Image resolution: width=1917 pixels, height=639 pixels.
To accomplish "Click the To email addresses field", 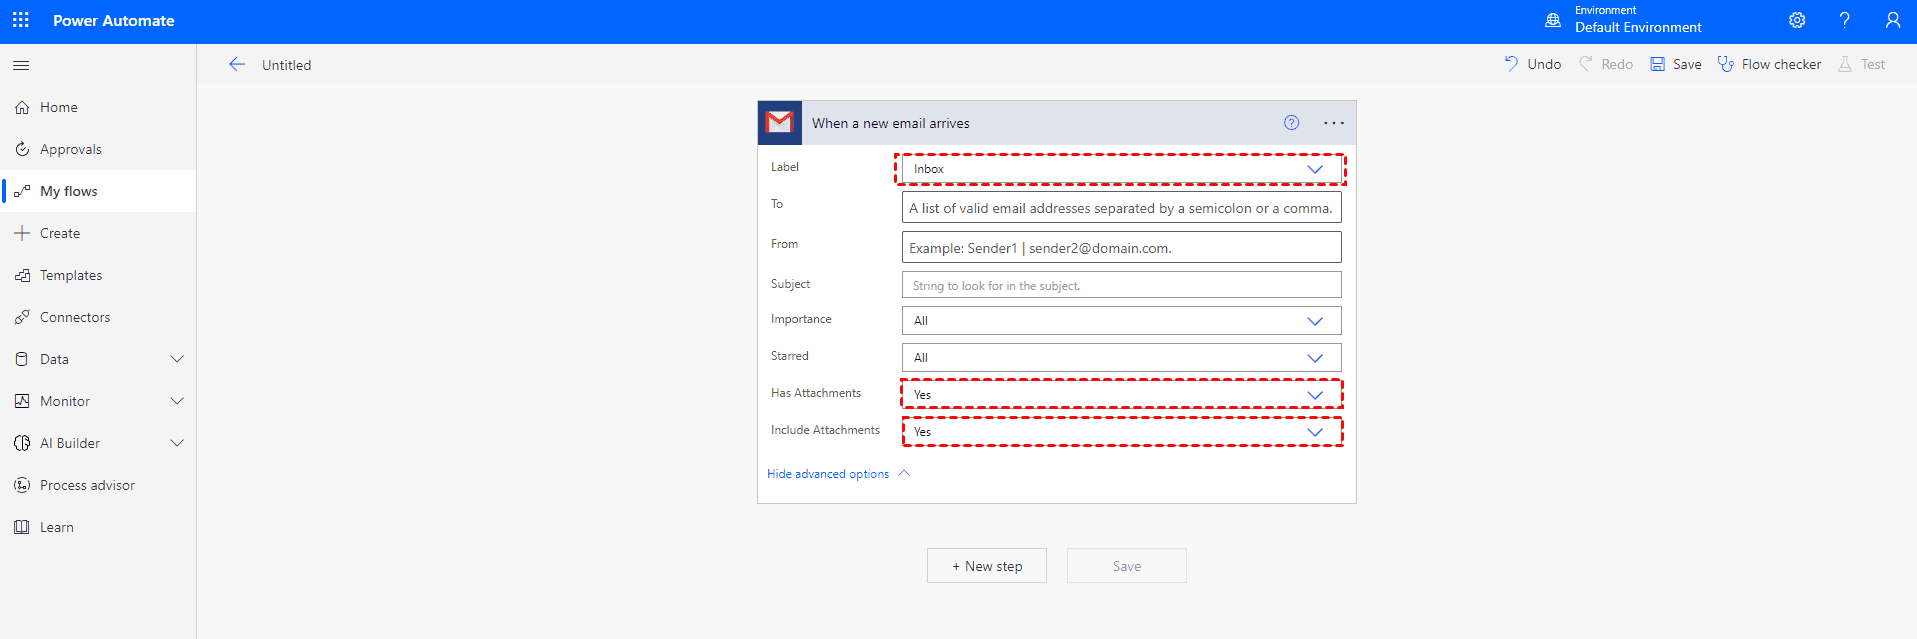I will (1121, 208).
